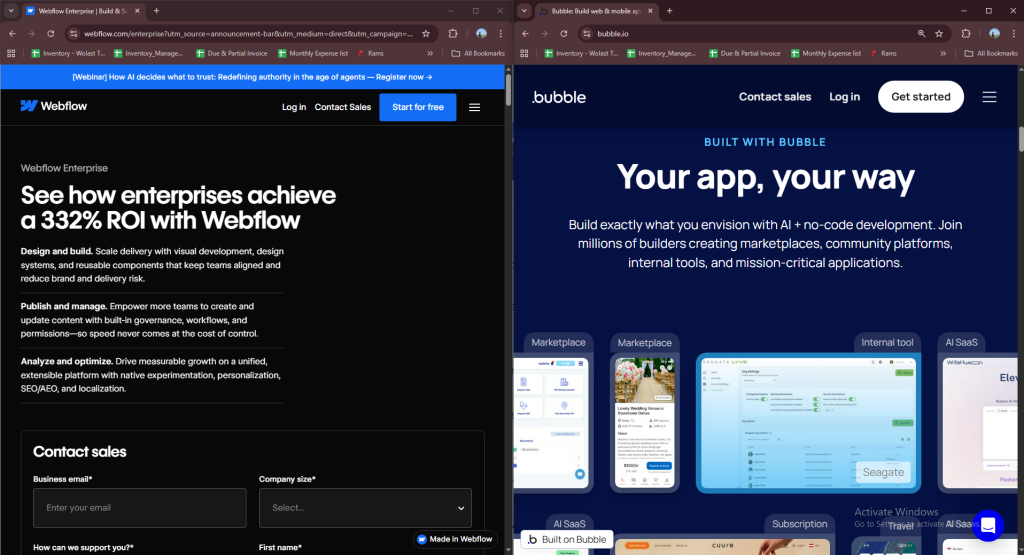
Task: Click Contact sales on Bubble header
Action: [775, 97]
